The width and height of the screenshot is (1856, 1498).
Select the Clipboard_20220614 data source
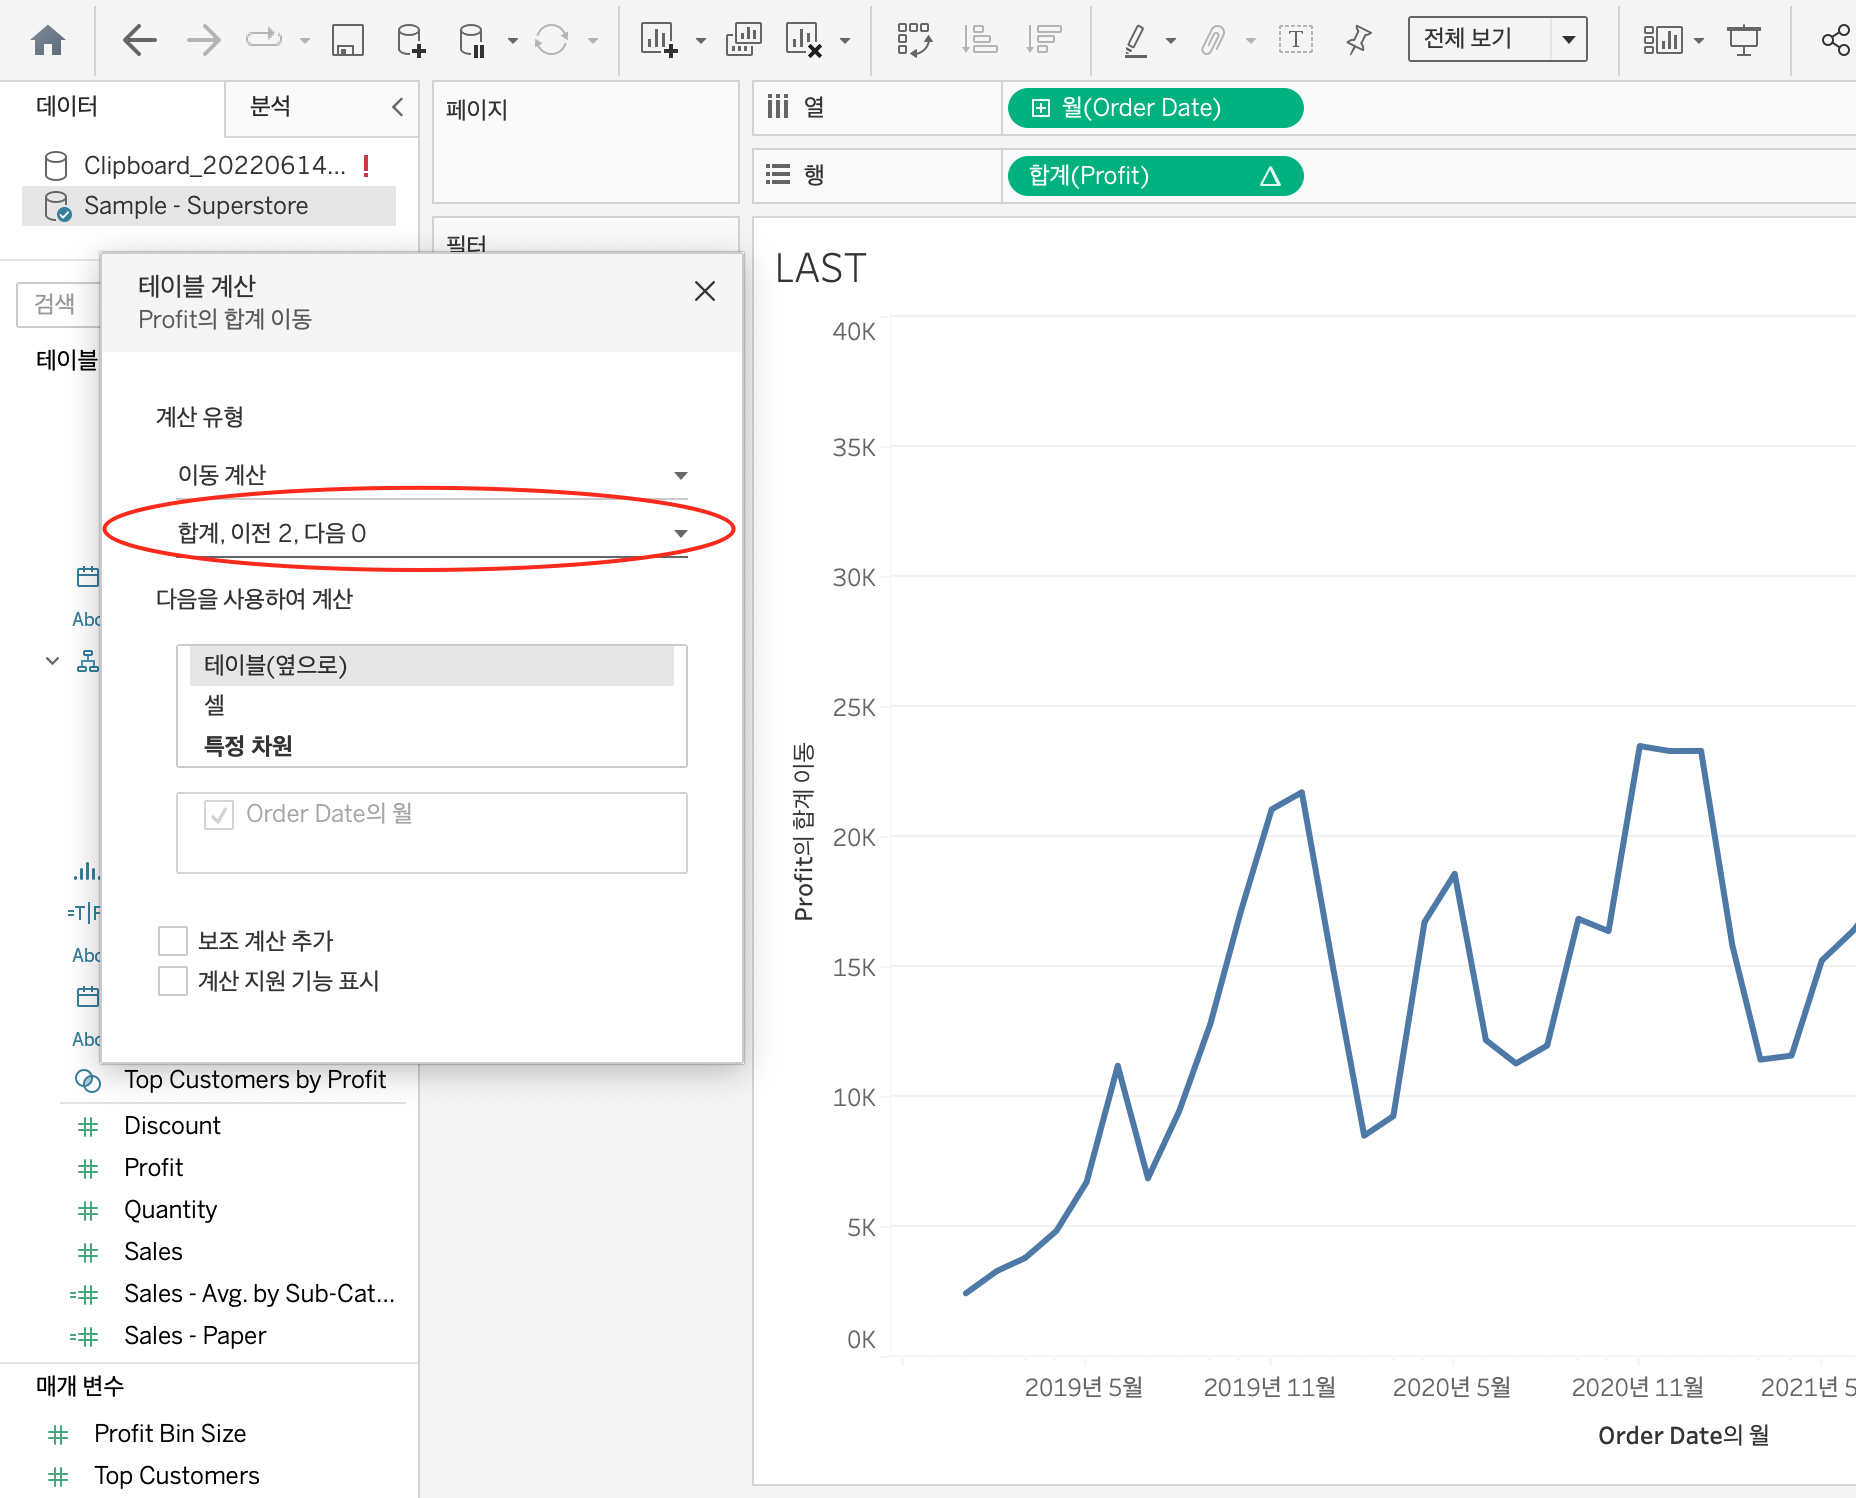pyautogui.click(x=209, y=165)
